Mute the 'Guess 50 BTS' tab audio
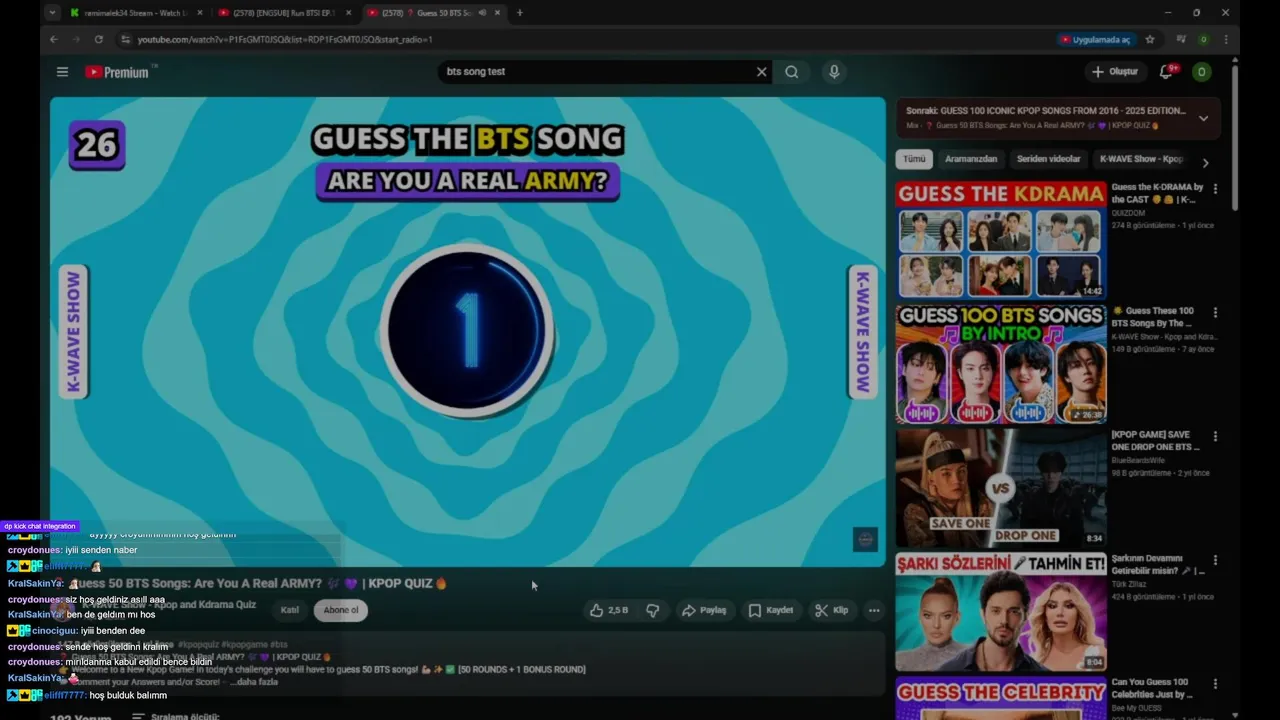 point(482,13)
